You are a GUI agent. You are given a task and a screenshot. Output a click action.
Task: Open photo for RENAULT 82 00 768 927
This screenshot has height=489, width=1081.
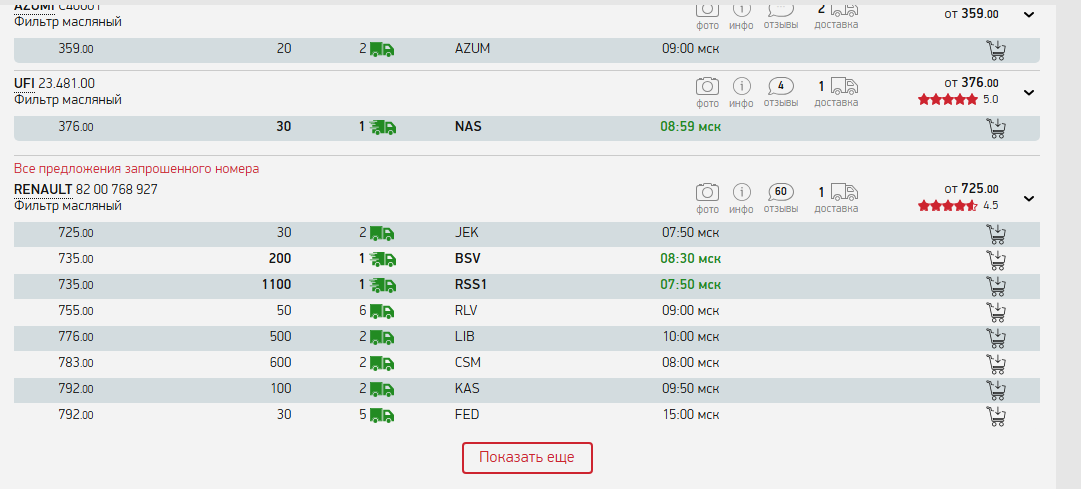[707, 199]
